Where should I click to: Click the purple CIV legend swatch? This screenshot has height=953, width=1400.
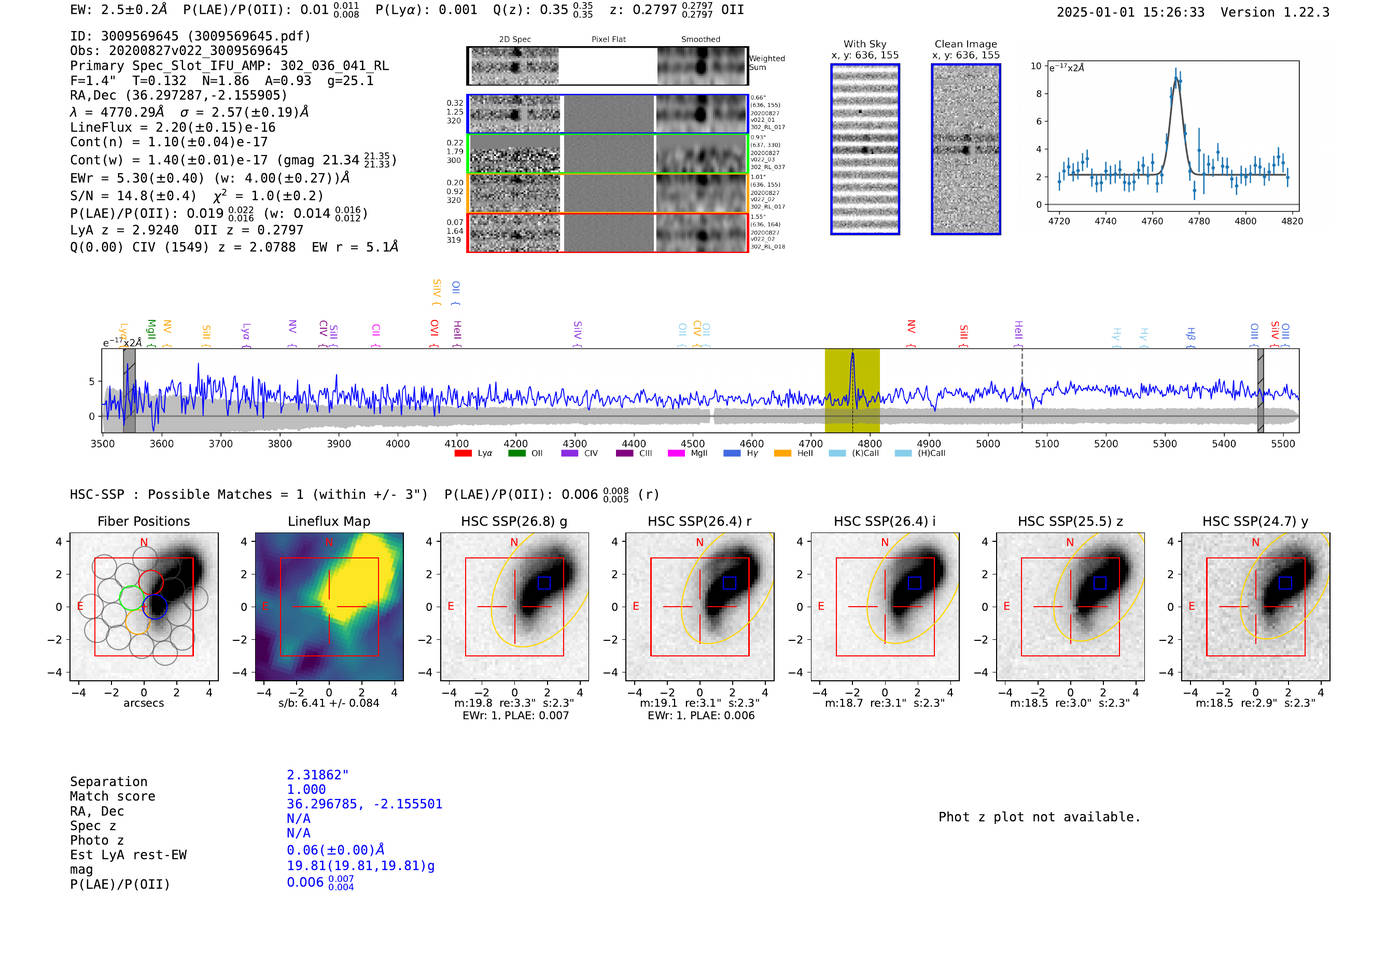click(x=570, y=453)
